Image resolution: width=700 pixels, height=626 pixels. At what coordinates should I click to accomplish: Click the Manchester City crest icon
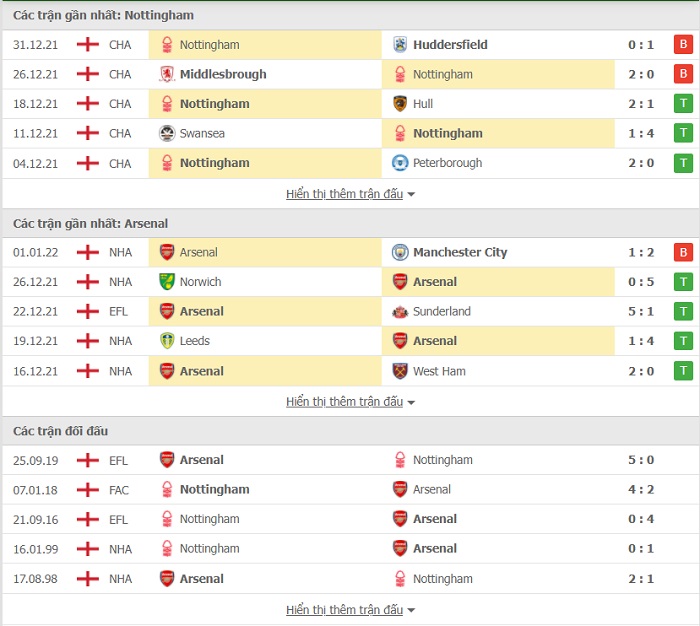[x=400, y=252]
